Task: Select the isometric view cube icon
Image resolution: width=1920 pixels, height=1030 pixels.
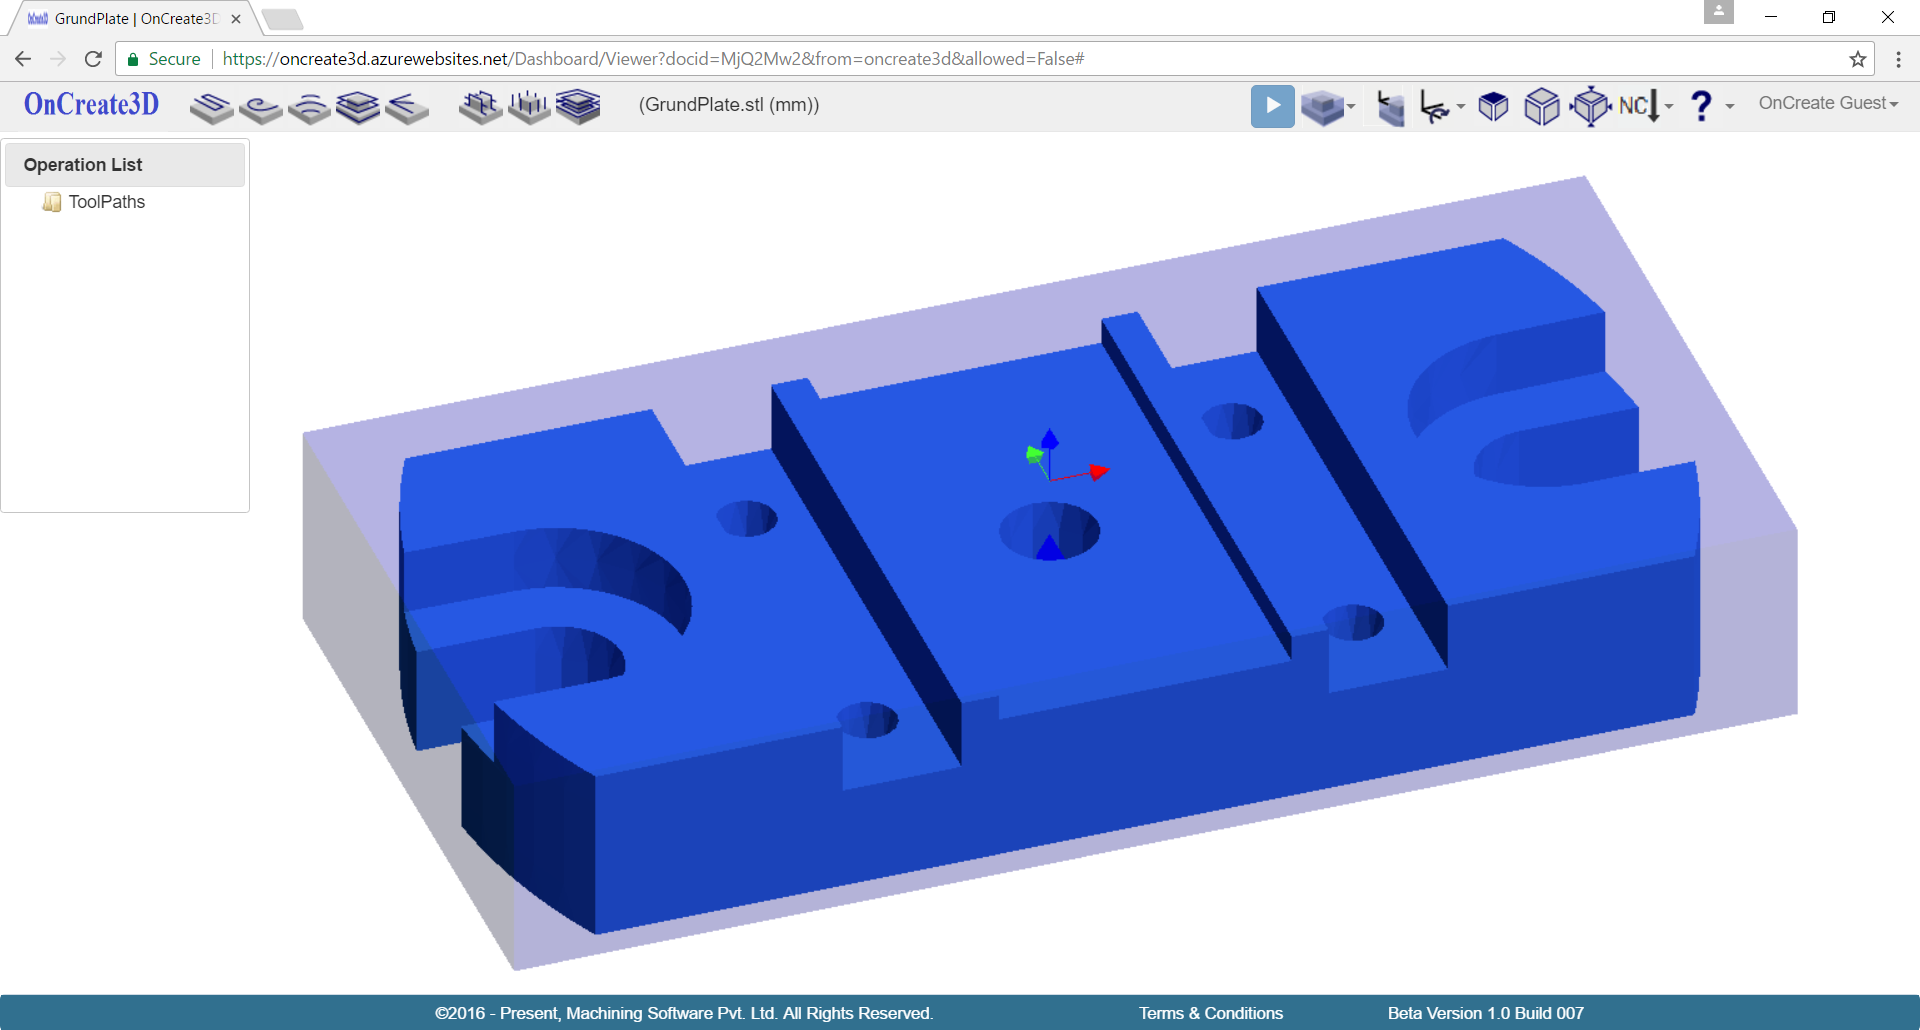Action: point(1541,106)
